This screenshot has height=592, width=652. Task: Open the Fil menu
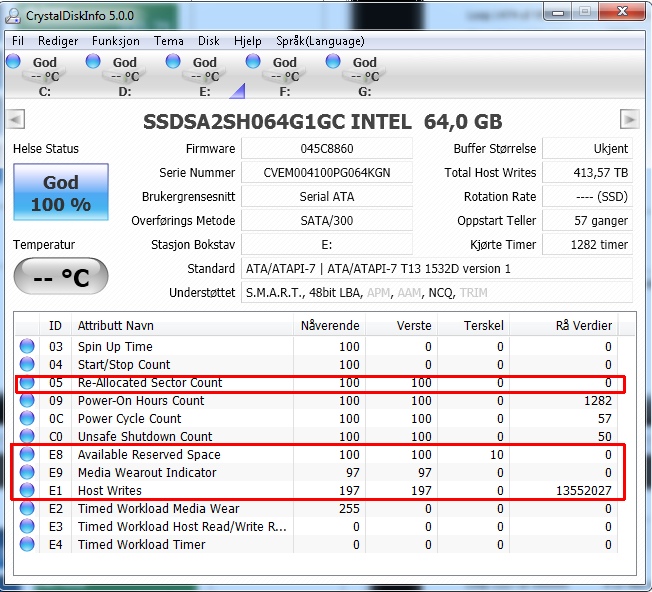click(x=17, y=41)
